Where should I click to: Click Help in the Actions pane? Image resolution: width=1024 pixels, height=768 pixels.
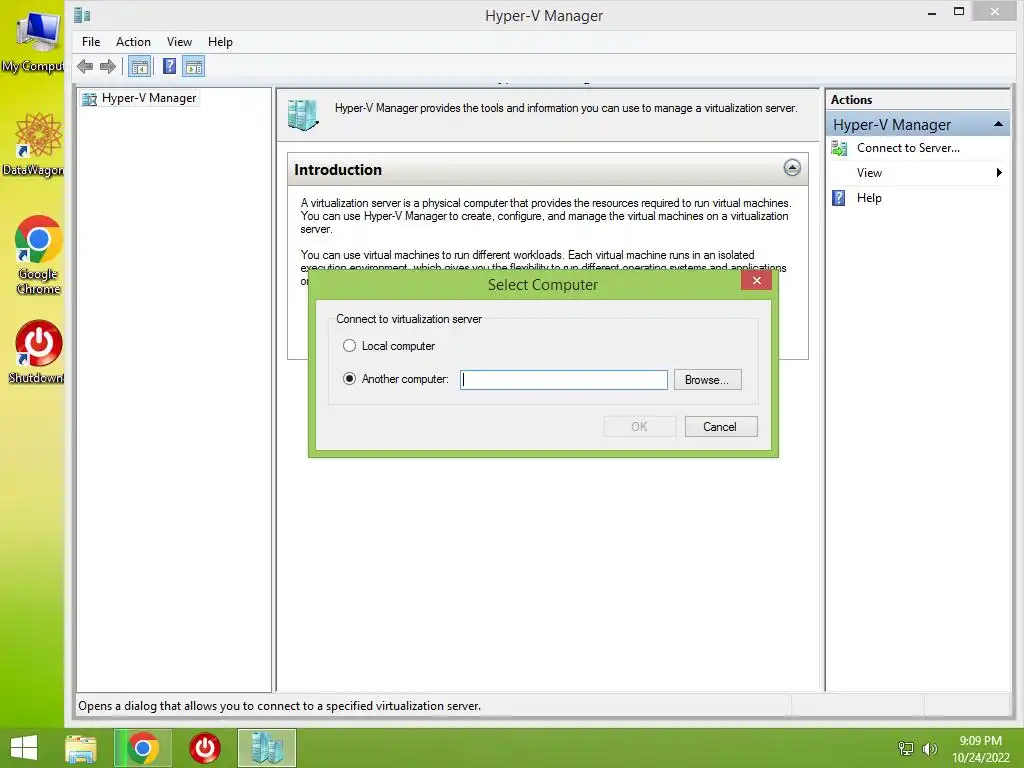(869, 198)
